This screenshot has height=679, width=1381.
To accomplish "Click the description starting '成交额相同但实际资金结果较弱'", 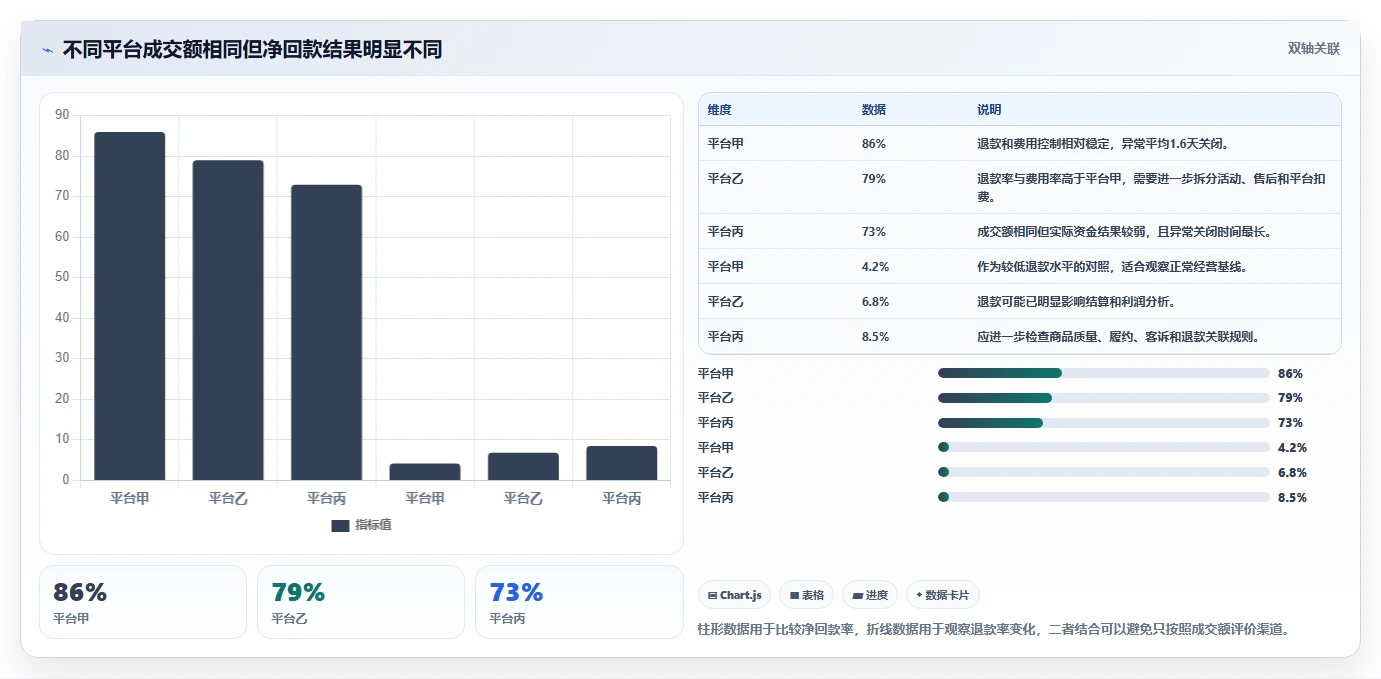I will 1124,232.
